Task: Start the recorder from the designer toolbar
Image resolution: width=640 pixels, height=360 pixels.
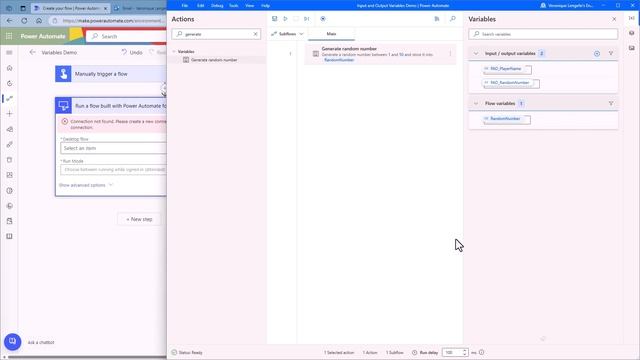Action: 323,19
